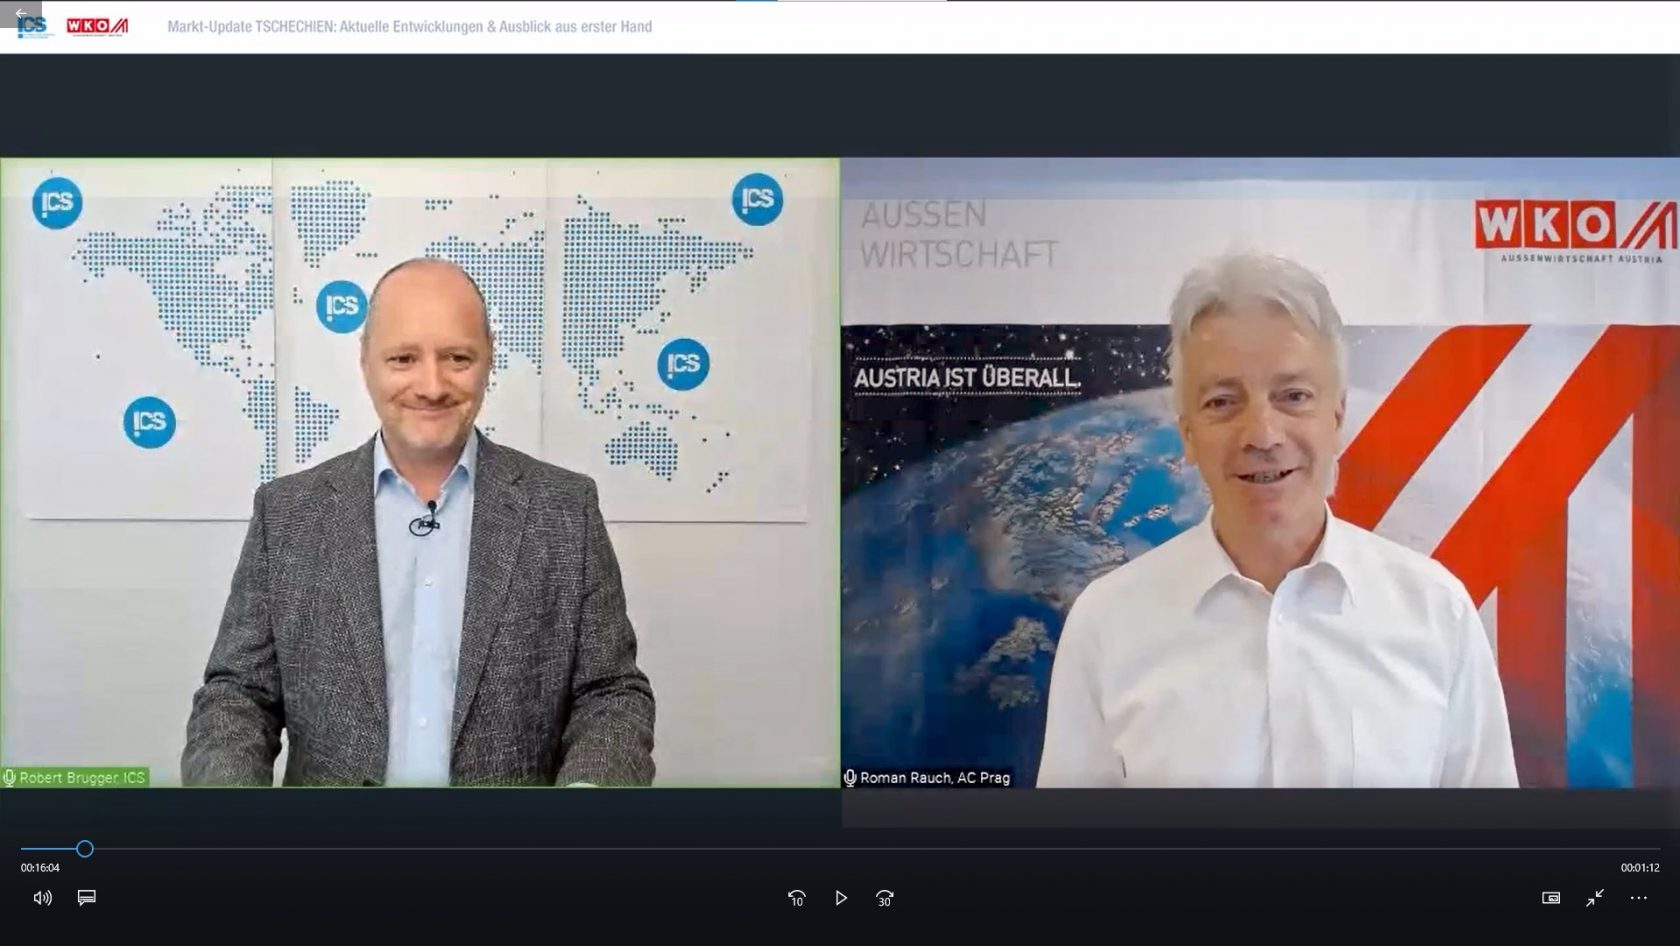Screen dimensions: 1680x946
Task: Click the microphone icon beside Robert Brugger
Action: [x=10, y=777]
